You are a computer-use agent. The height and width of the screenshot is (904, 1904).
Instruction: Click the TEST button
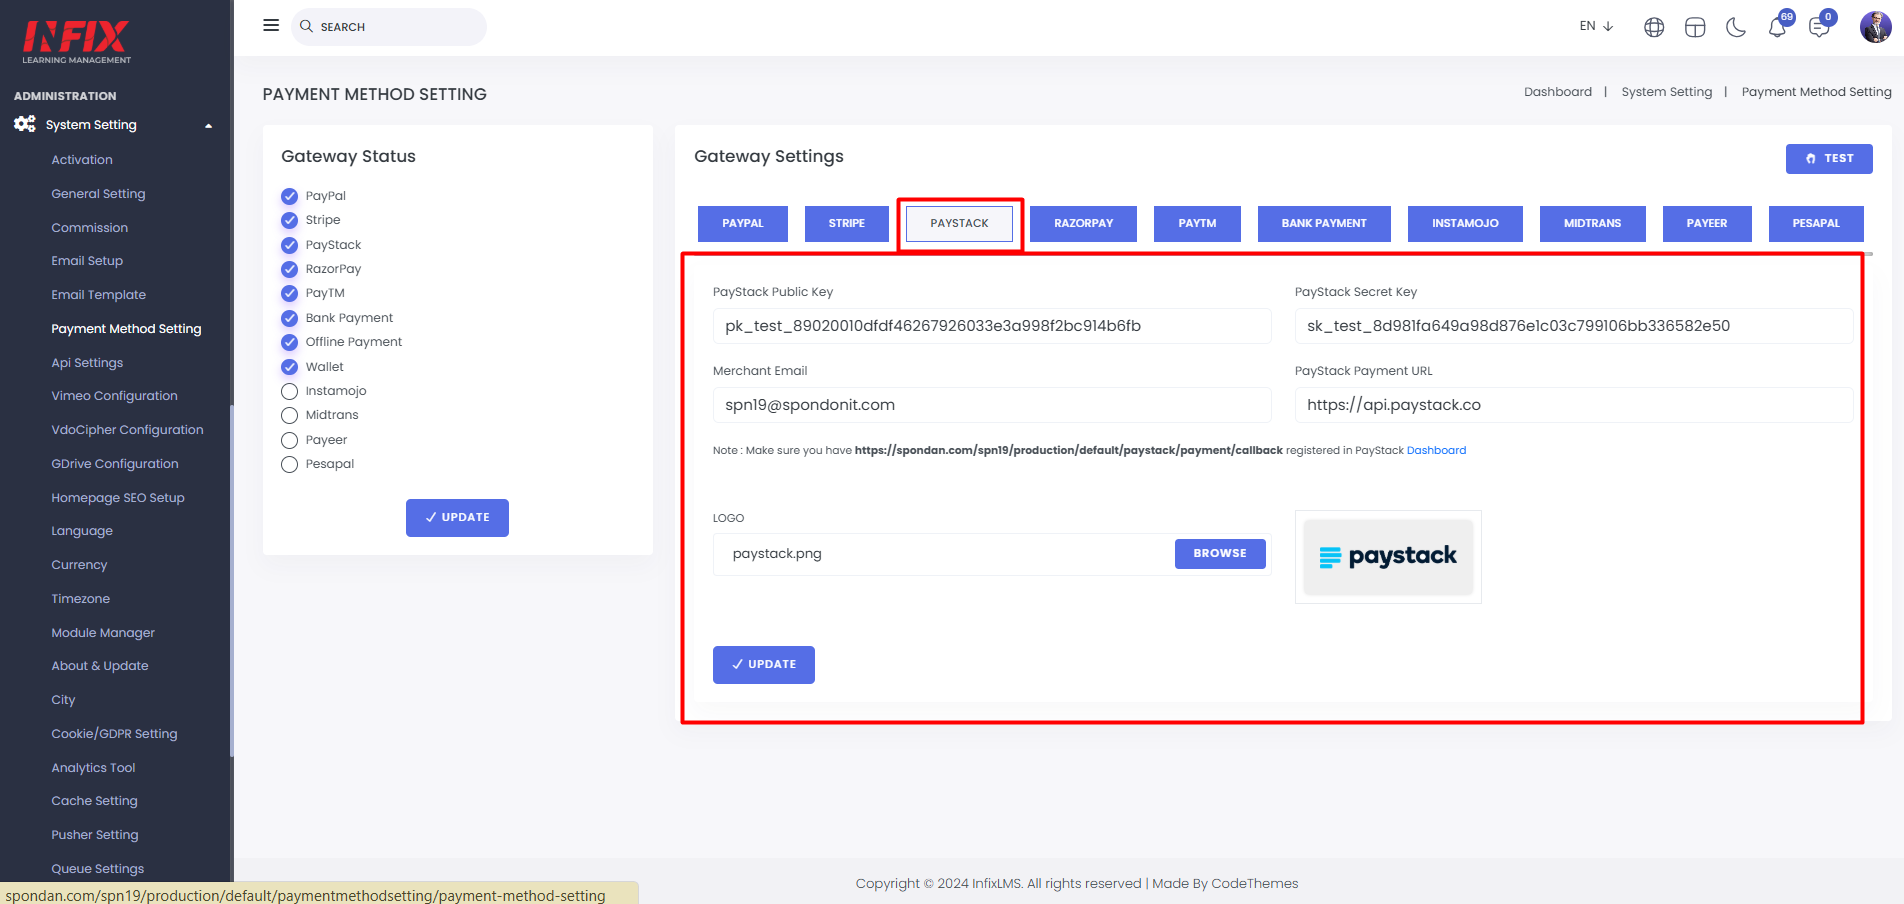click(1829, 158)
